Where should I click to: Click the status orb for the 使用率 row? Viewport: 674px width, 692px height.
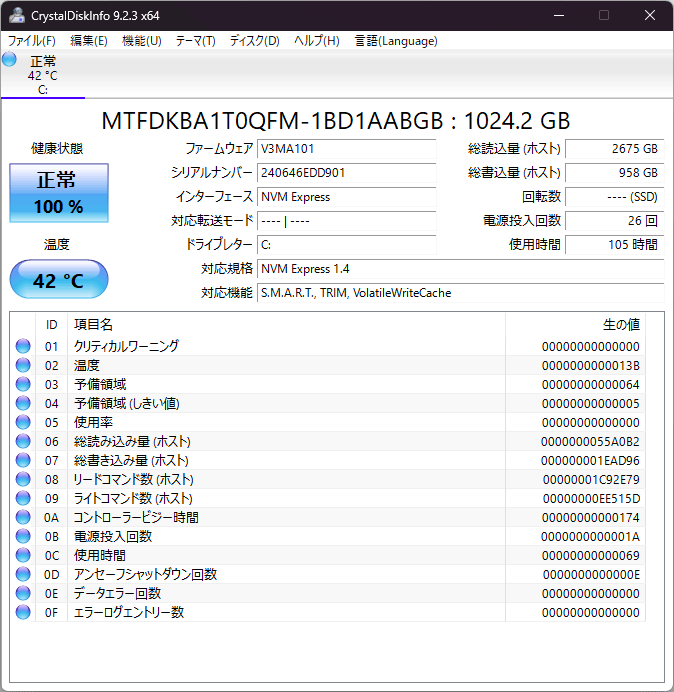(23, 422)
